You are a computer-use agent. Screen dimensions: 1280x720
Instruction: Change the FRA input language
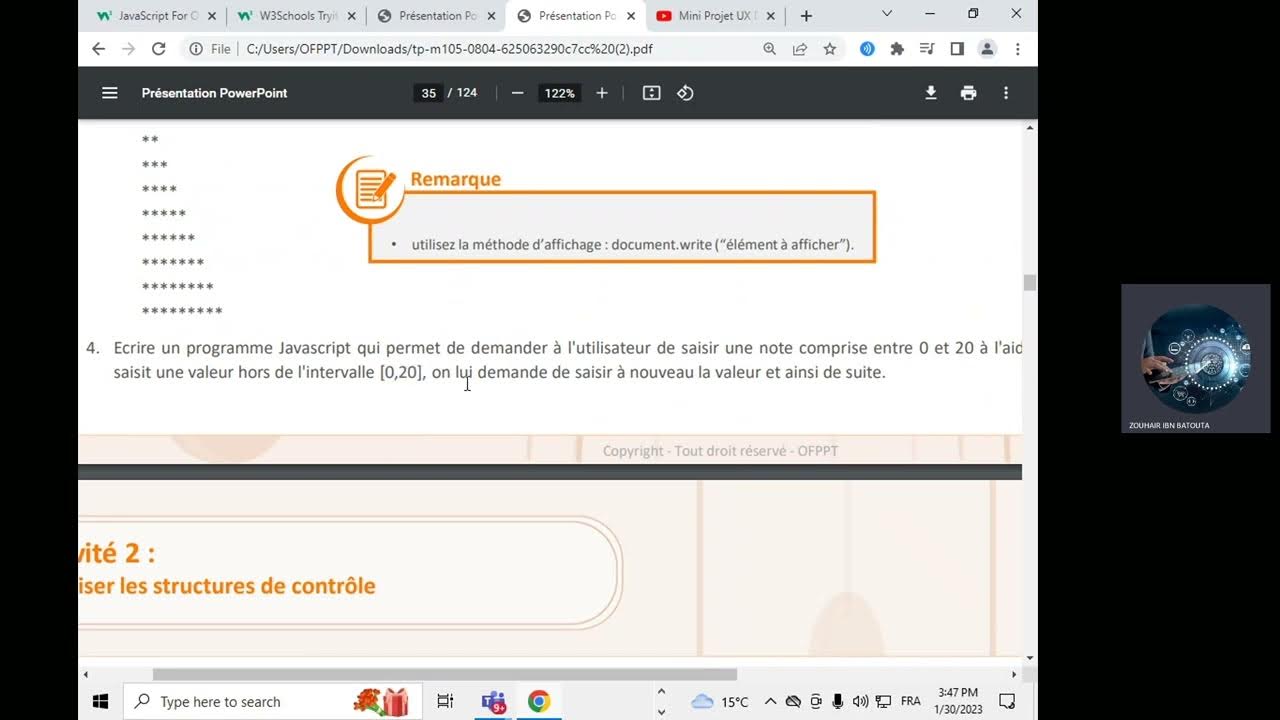[910, 701]
